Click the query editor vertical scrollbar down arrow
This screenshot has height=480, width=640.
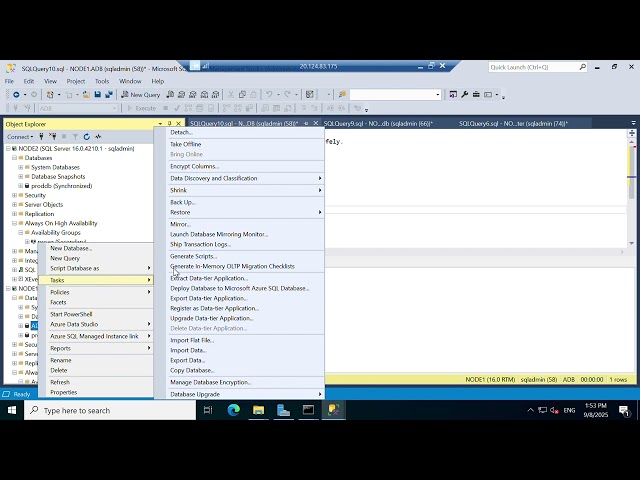[631, 243]
